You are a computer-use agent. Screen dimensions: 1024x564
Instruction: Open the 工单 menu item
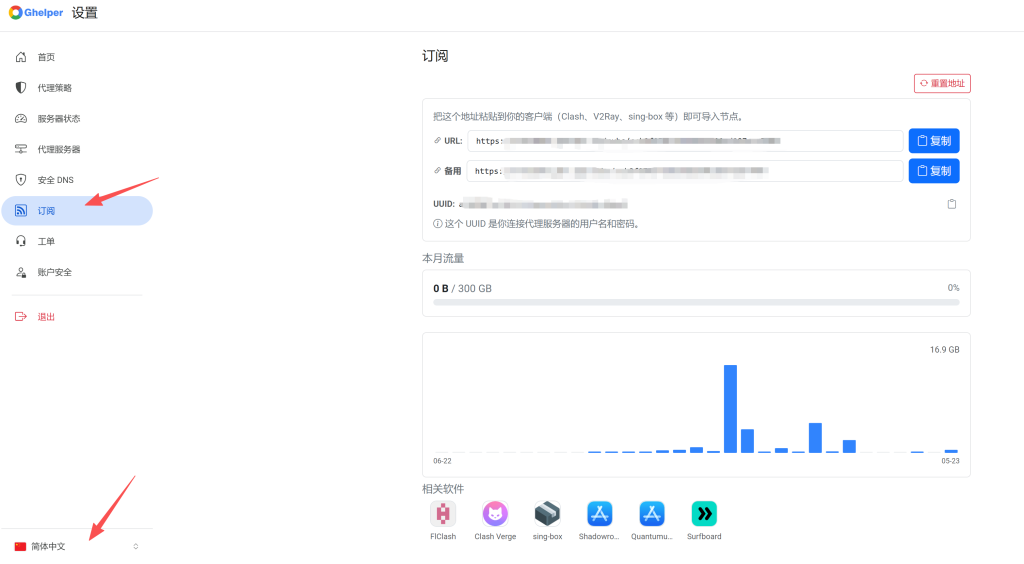pyautogui.click(x=77, y=241)
